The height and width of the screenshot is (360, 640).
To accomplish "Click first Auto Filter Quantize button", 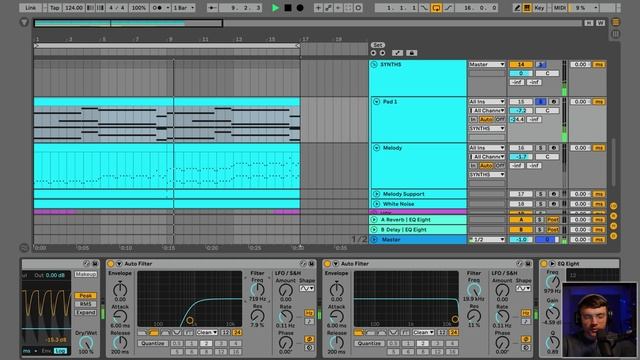I will pos(153,343).
